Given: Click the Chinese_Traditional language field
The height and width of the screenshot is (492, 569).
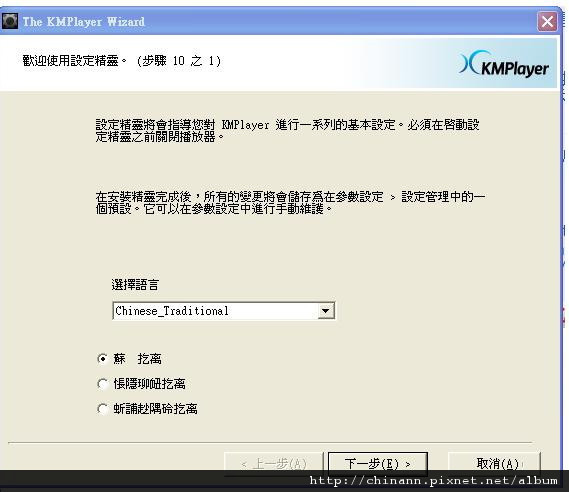Looking at the screenshot, I should pyautogui.click(x=224, y=311).
